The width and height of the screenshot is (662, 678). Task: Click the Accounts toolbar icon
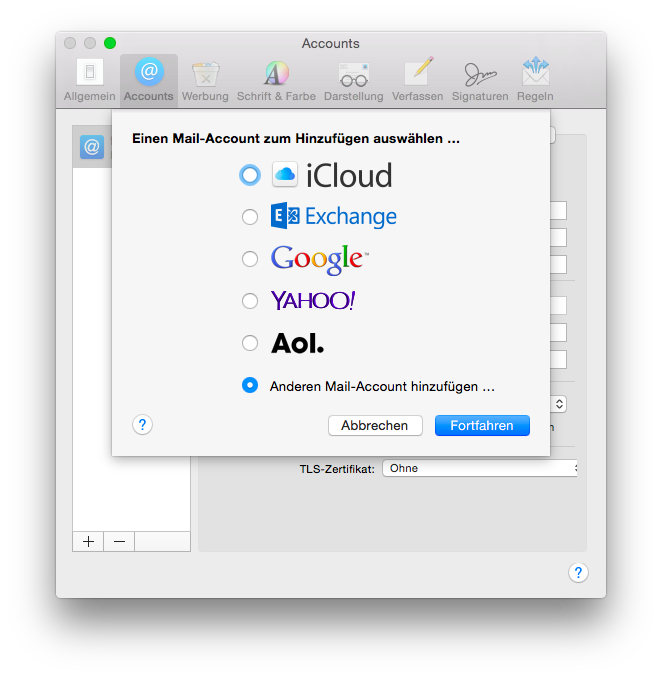click(149, 80)
